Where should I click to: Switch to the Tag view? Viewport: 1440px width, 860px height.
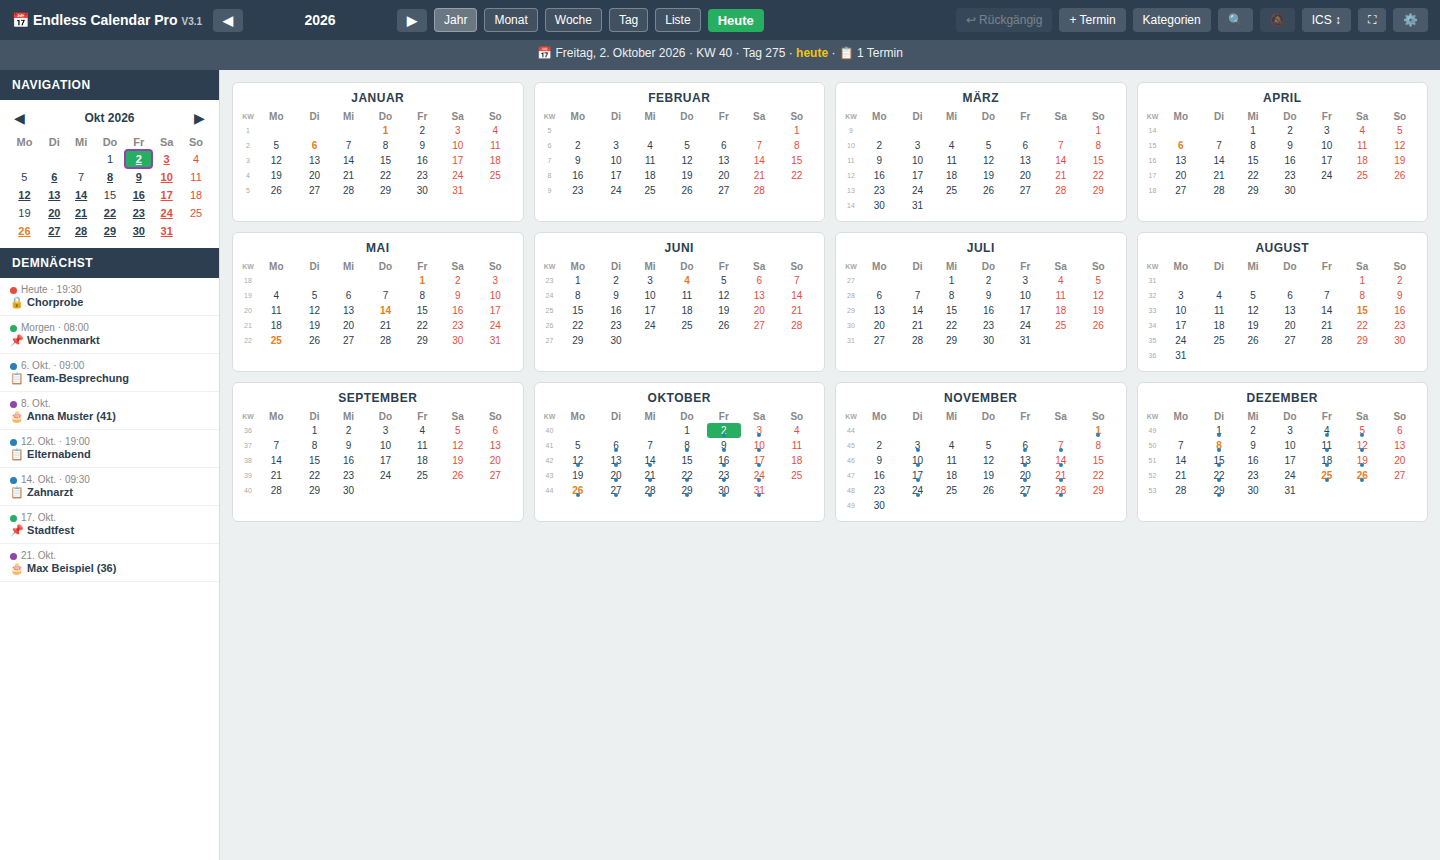pos(628,20)
